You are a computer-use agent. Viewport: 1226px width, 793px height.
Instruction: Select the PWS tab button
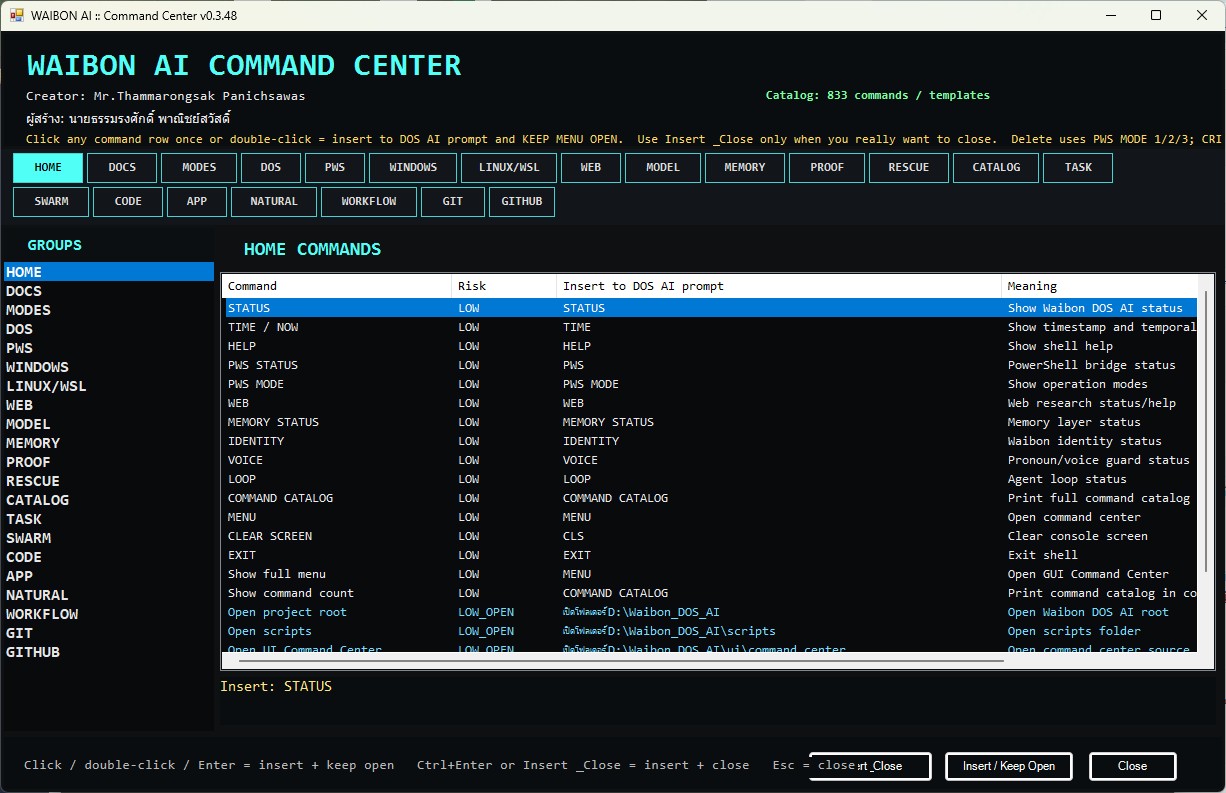335,168
